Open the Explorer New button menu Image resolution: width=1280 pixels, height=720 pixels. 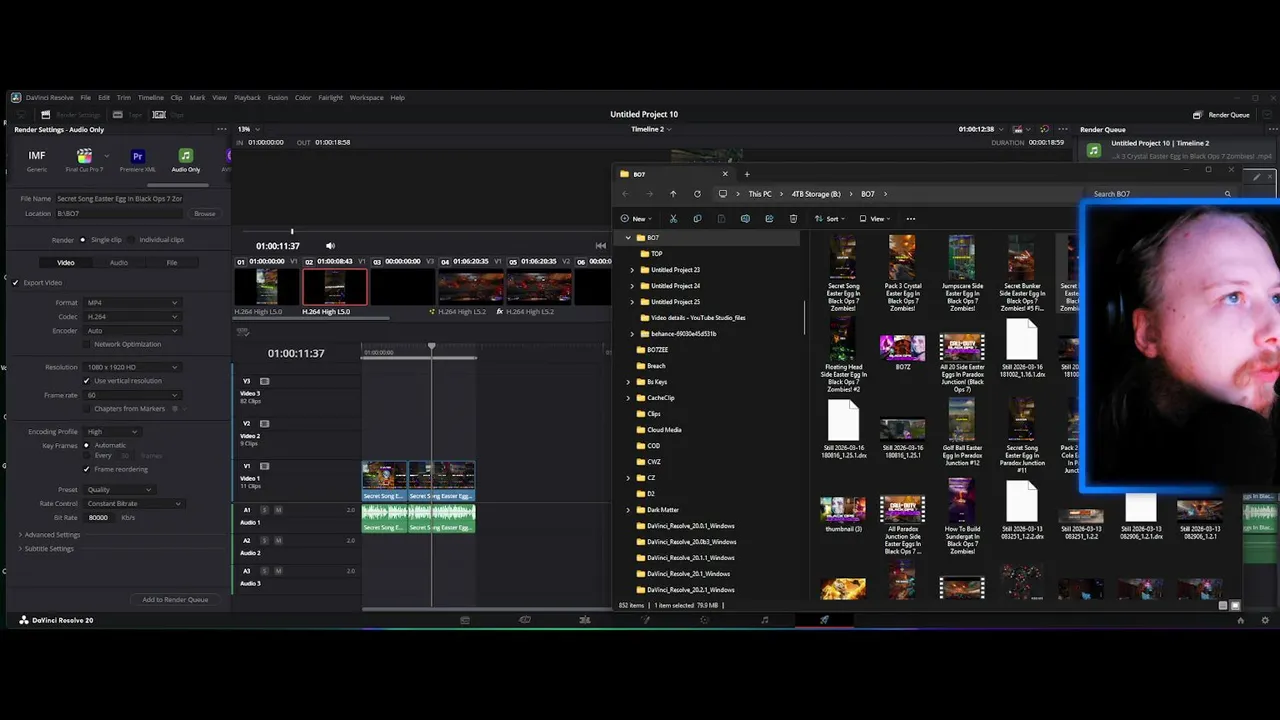coord(634,219)
